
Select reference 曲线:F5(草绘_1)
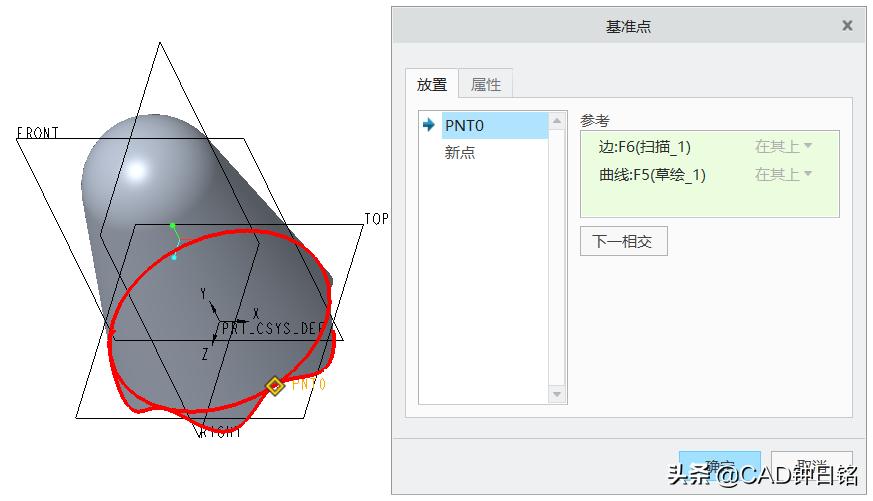(x=652, y=175)
